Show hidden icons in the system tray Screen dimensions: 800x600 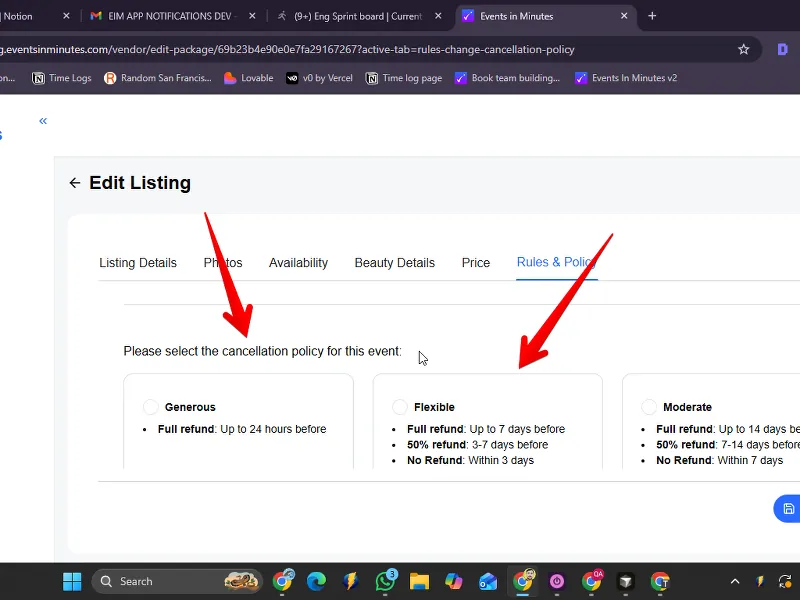[735, 581]
